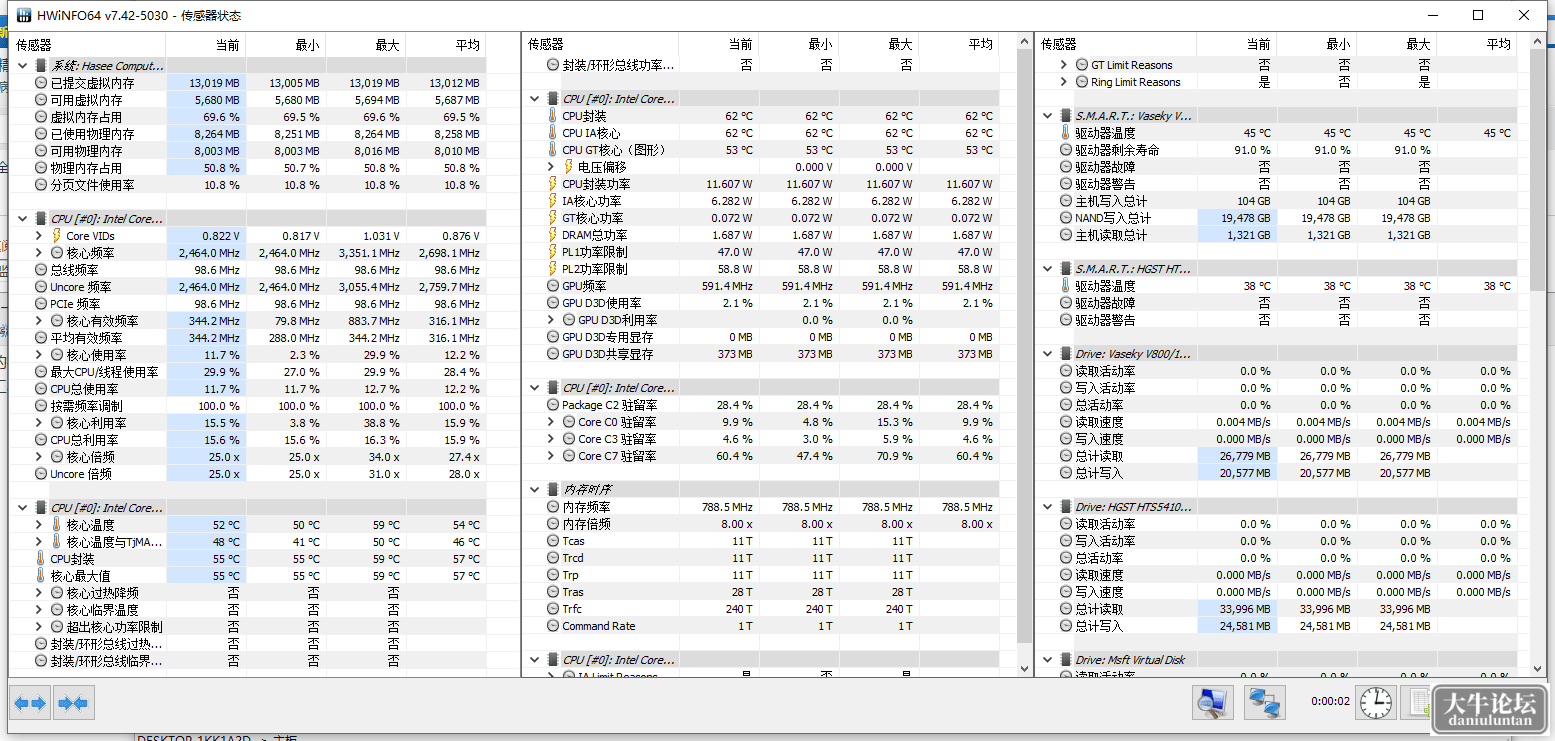The image size is (1555, 741).
Task: Expand the GT Limit Reasons row
Action: (x=1063, y=65)
